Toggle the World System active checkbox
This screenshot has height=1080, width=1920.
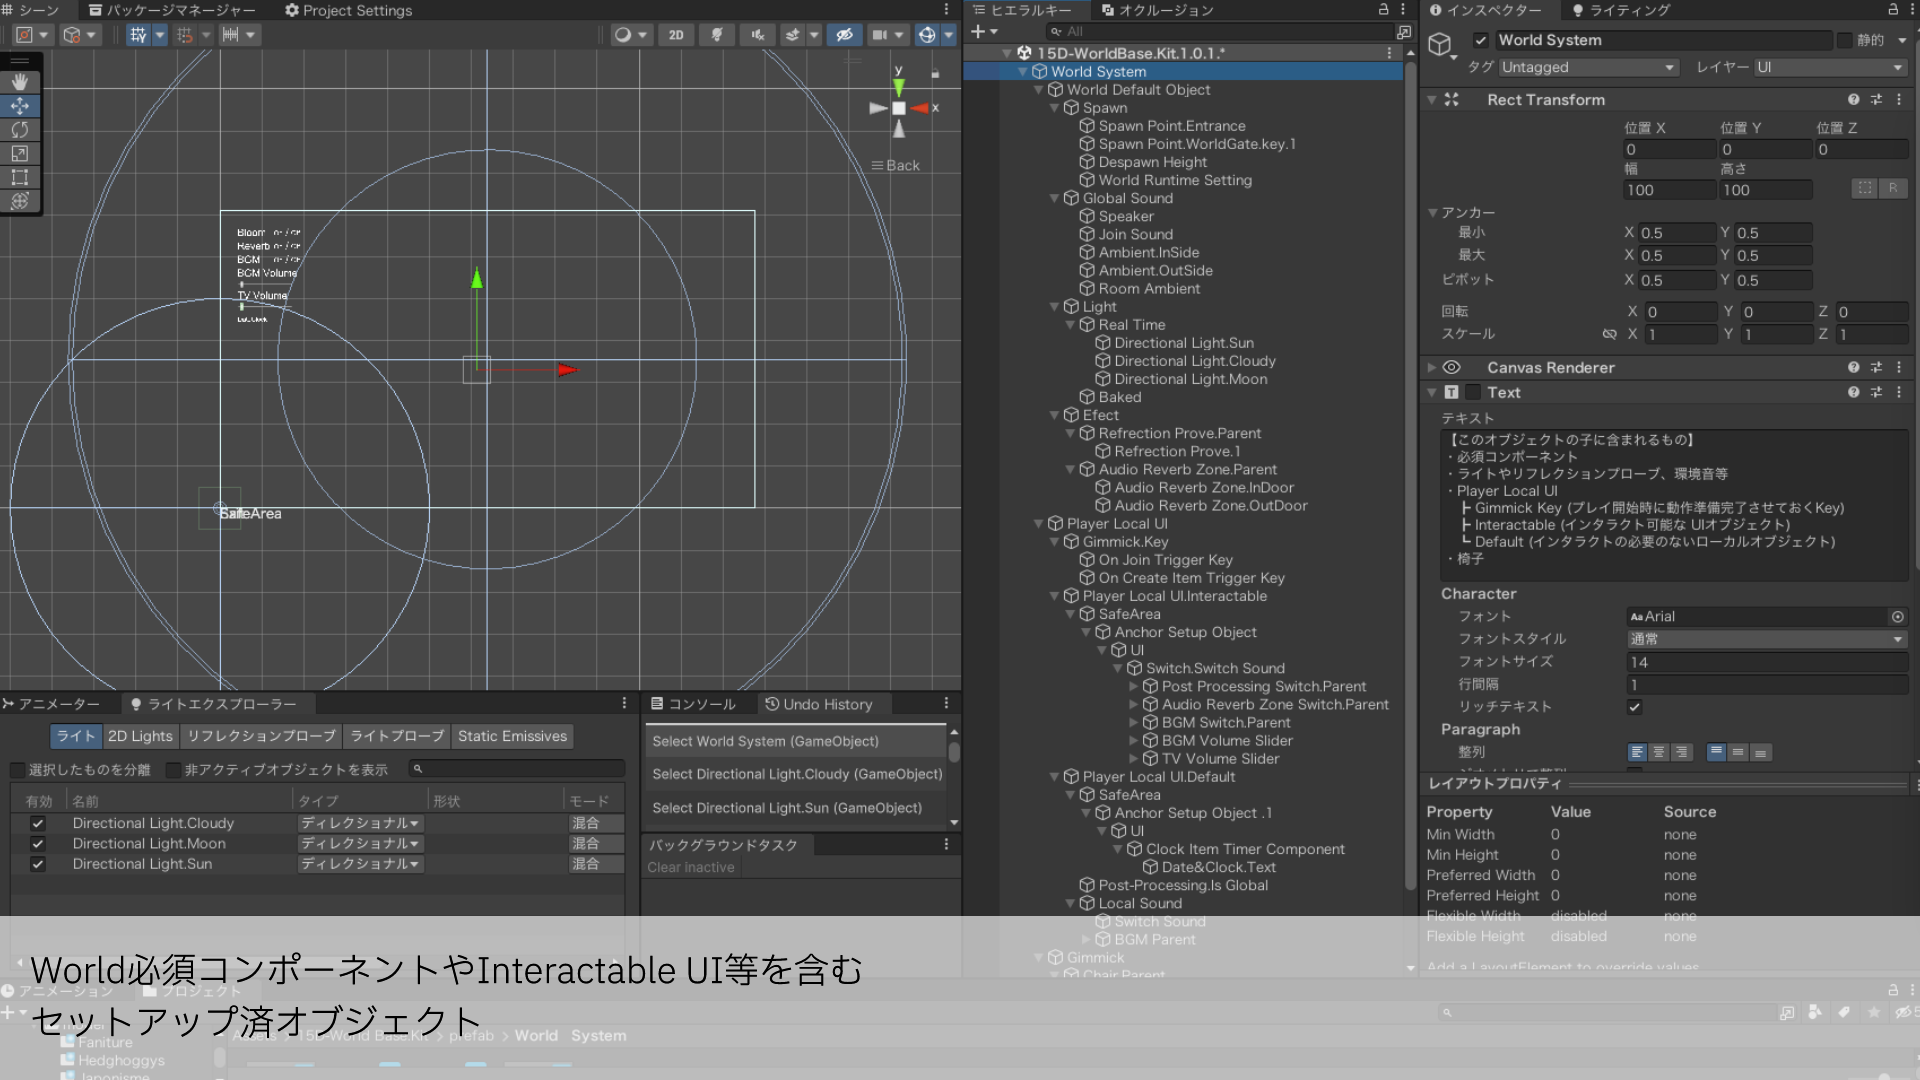click(1482, 40)
